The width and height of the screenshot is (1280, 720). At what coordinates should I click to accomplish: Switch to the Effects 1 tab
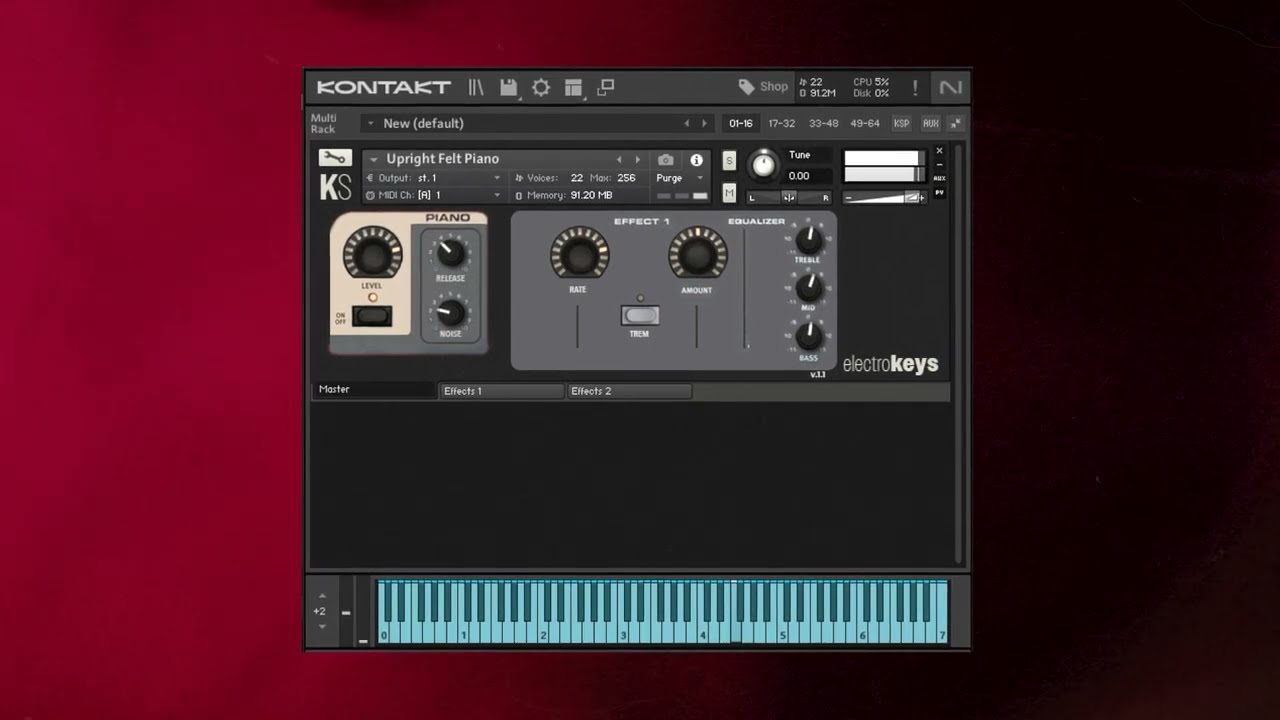point(501,391)
